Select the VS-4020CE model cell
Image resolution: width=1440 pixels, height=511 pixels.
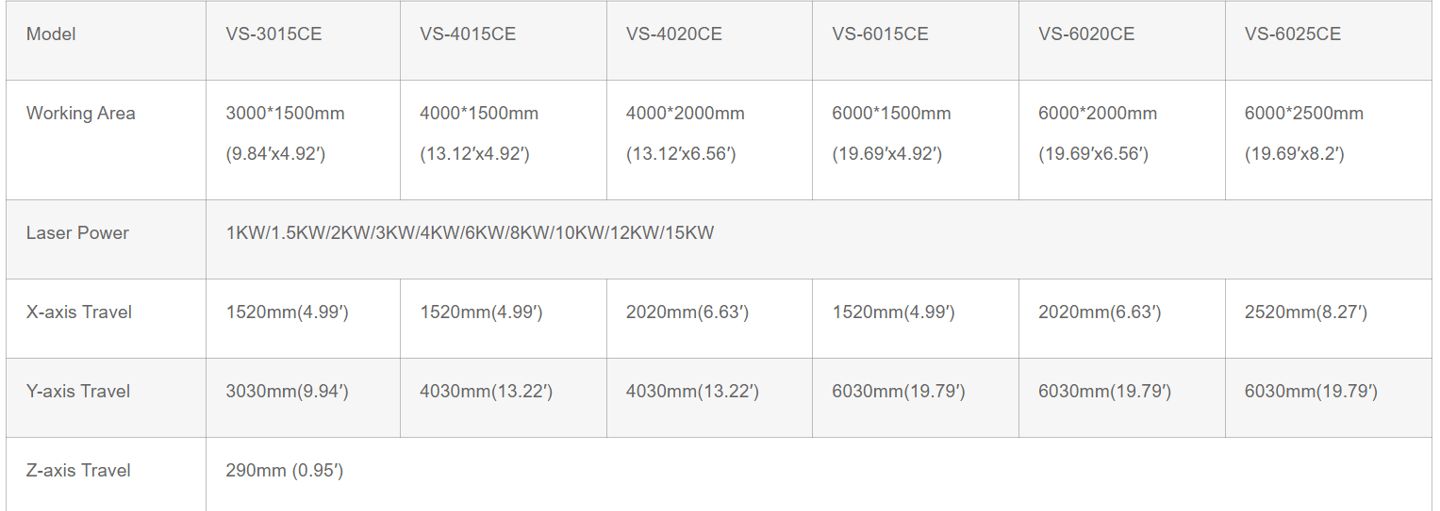709,40
